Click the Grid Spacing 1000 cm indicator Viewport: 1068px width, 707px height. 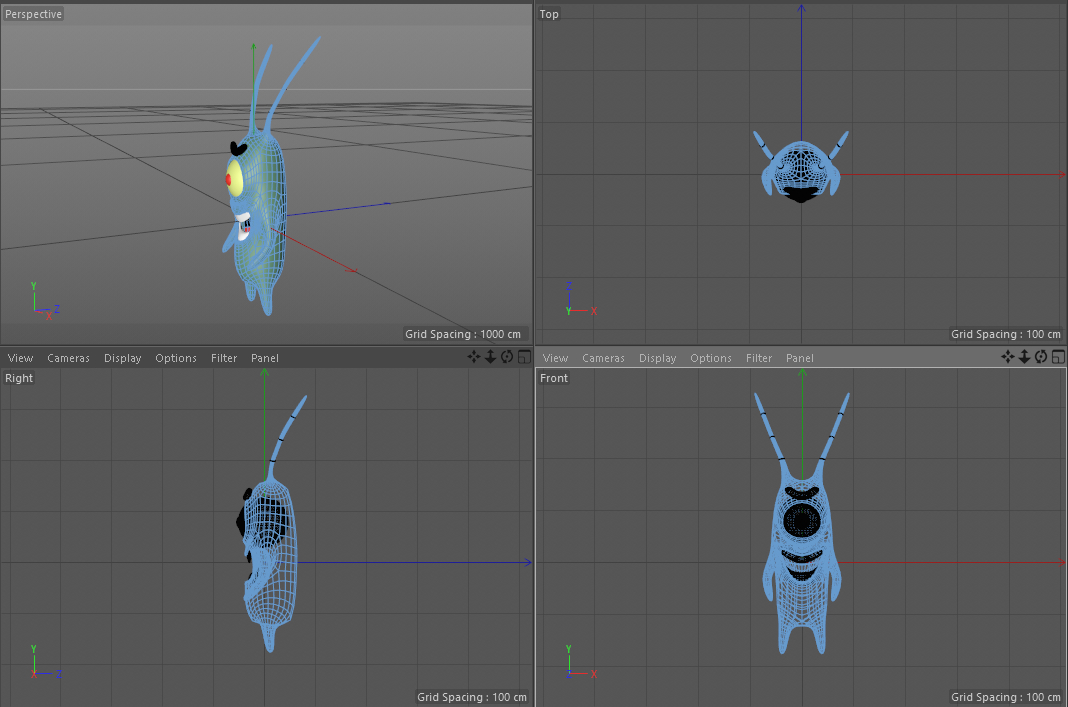click(x=463, y=333)
